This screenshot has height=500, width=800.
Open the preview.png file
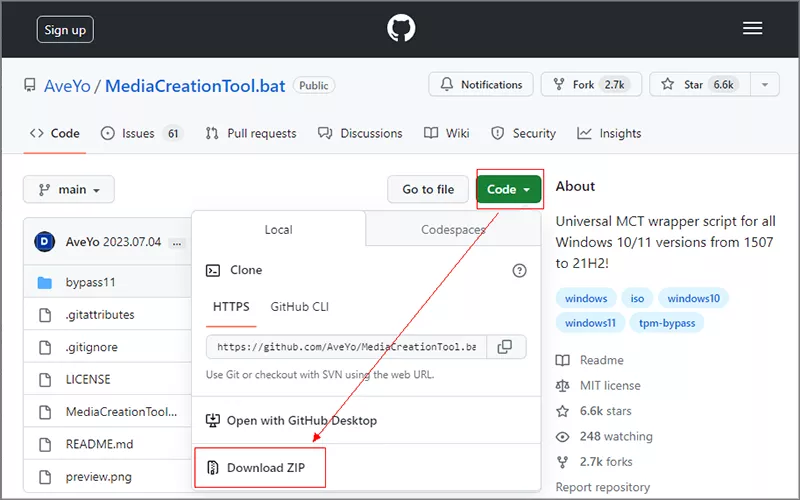point(98,477)
